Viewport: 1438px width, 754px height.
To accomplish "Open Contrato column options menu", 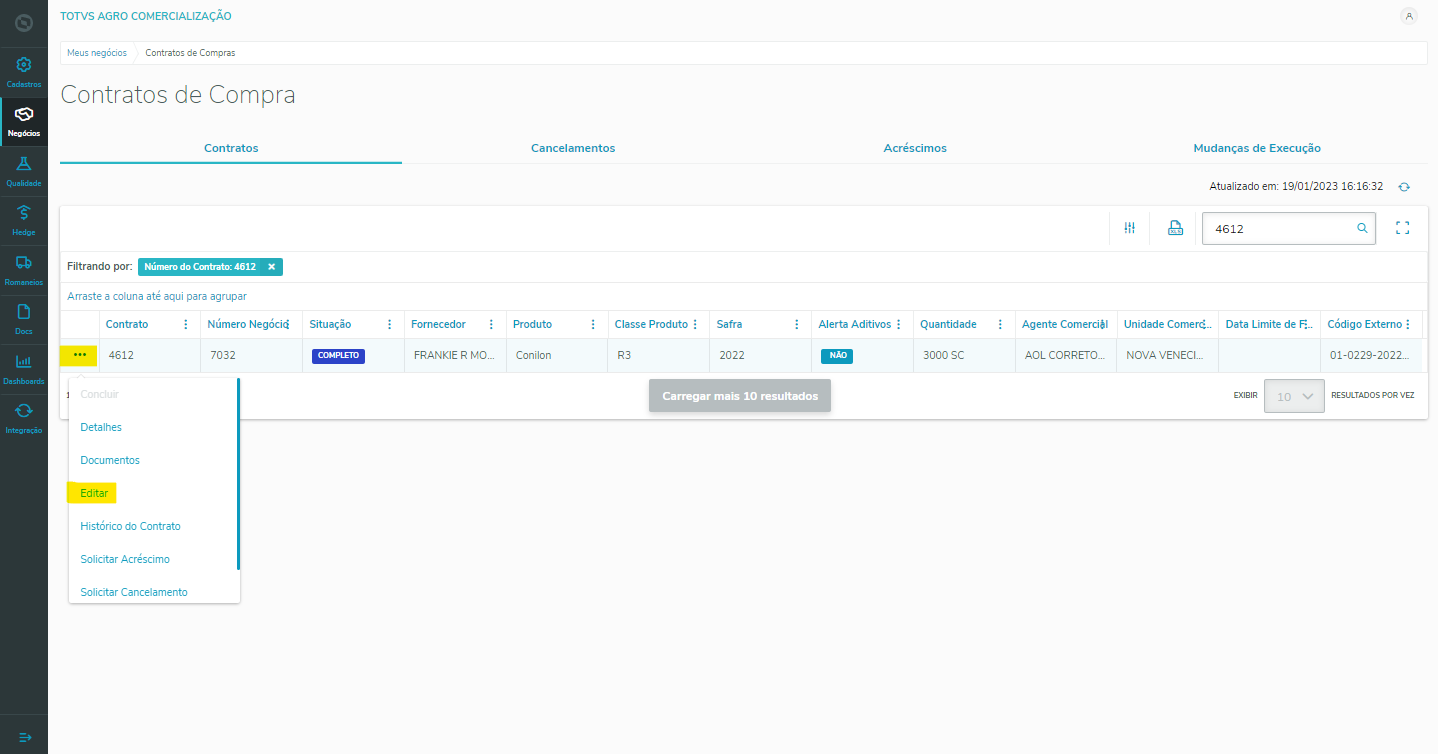I will pos(186,324).
